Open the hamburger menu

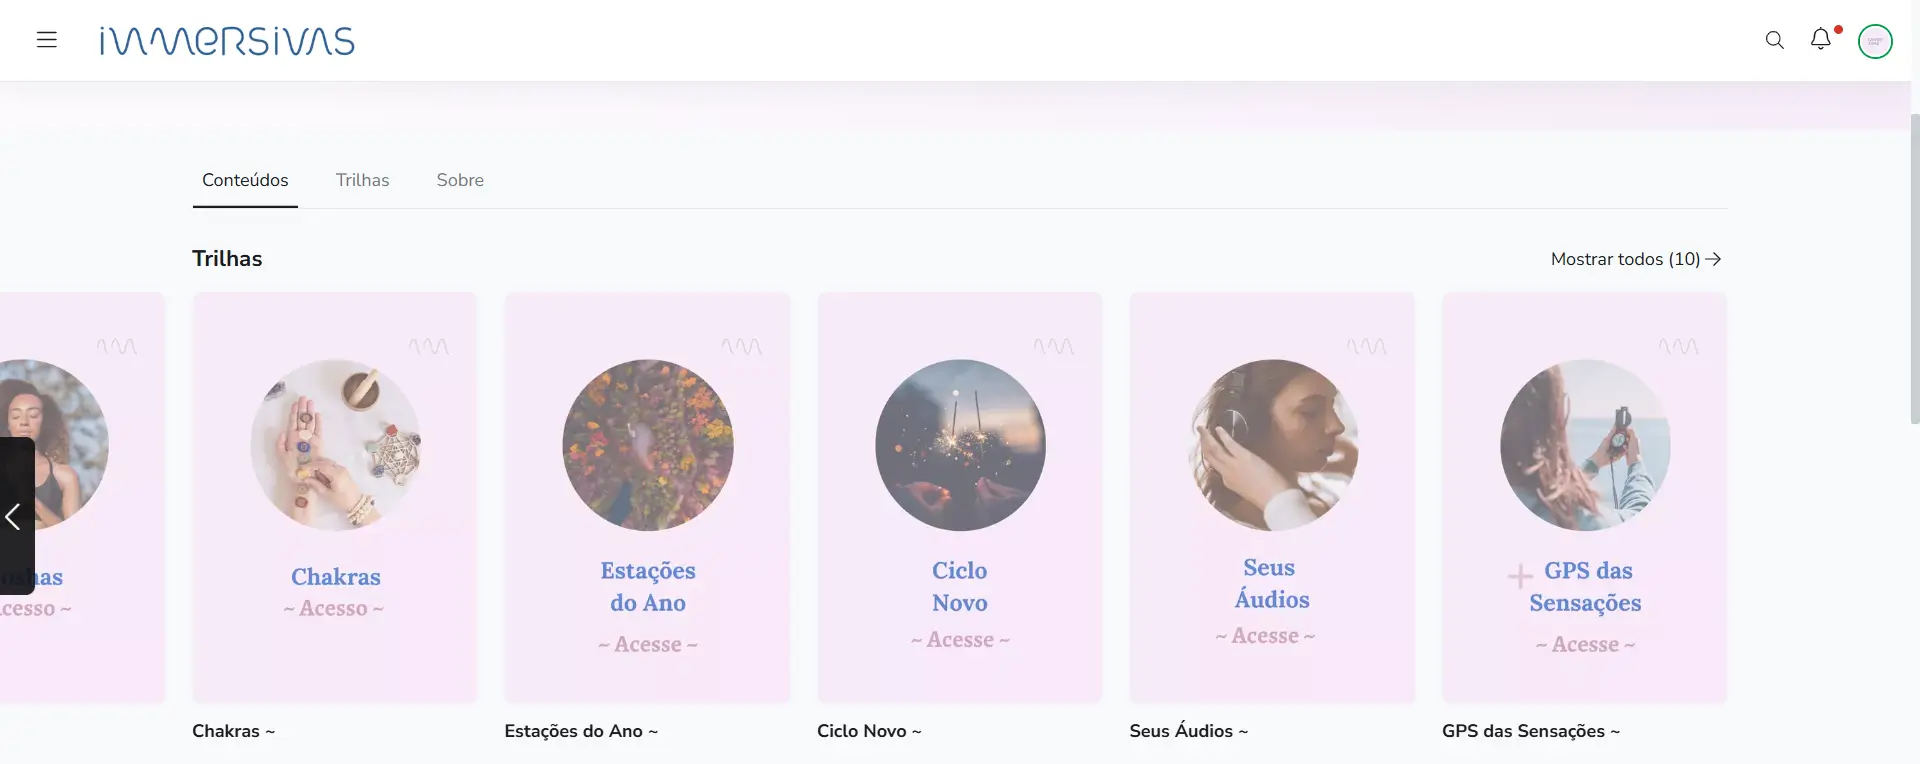click(x=47, y=40)
